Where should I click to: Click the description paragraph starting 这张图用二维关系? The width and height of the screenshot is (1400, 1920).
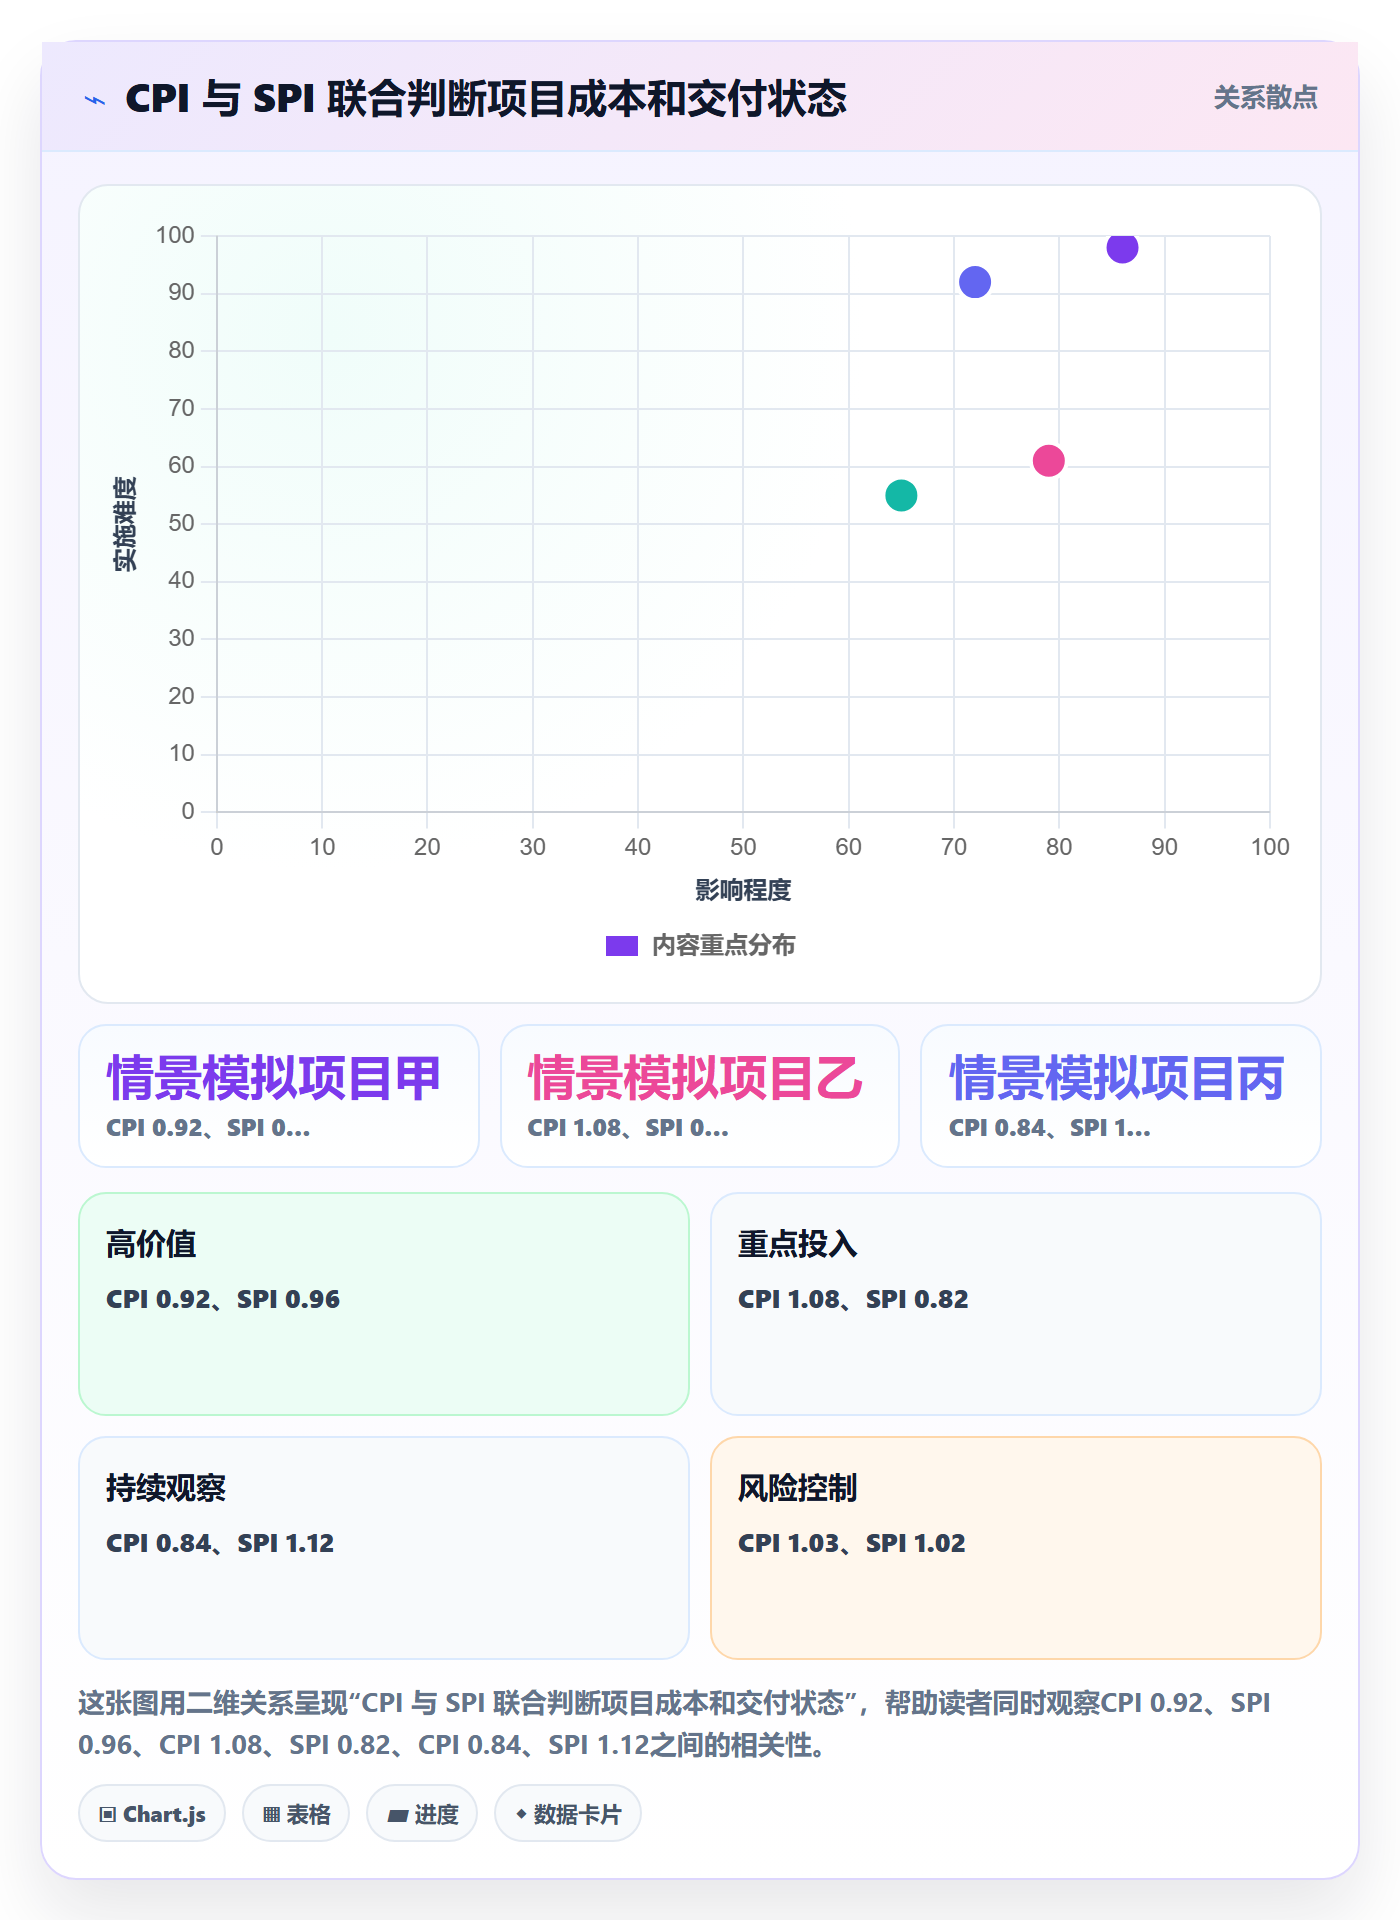click(674, 1723)
